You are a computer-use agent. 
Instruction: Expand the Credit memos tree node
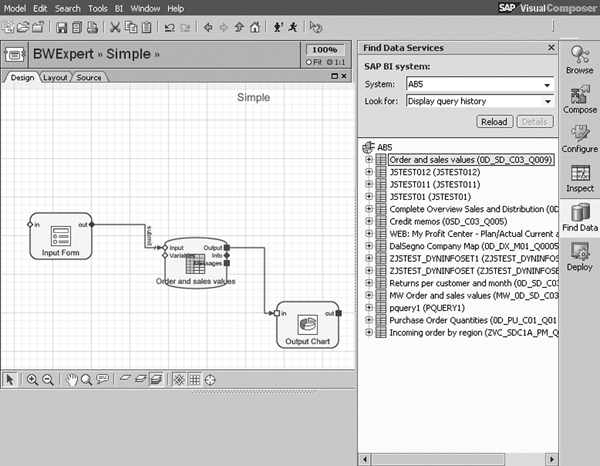369,221
